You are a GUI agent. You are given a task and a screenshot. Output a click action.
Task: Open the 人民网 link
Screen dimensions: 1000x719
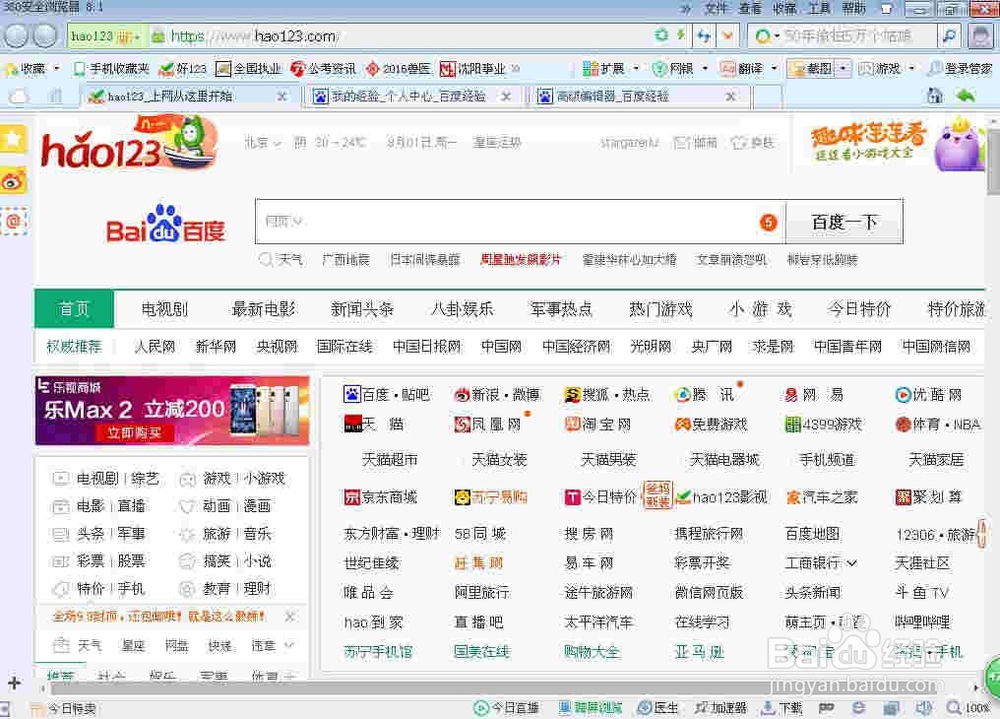click(154, 346)
